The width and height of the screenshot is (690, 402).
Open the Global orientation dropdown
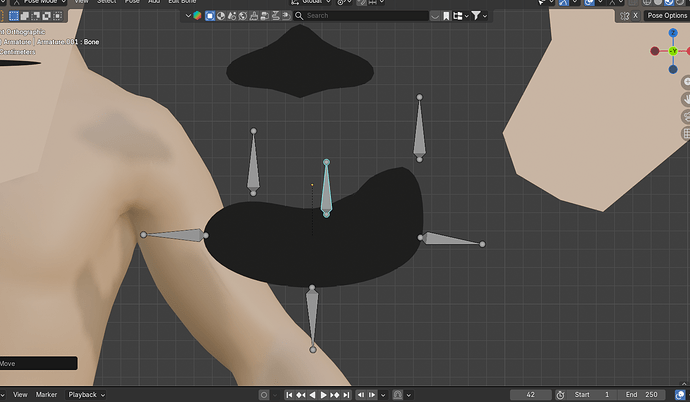[x=311, y=2]
